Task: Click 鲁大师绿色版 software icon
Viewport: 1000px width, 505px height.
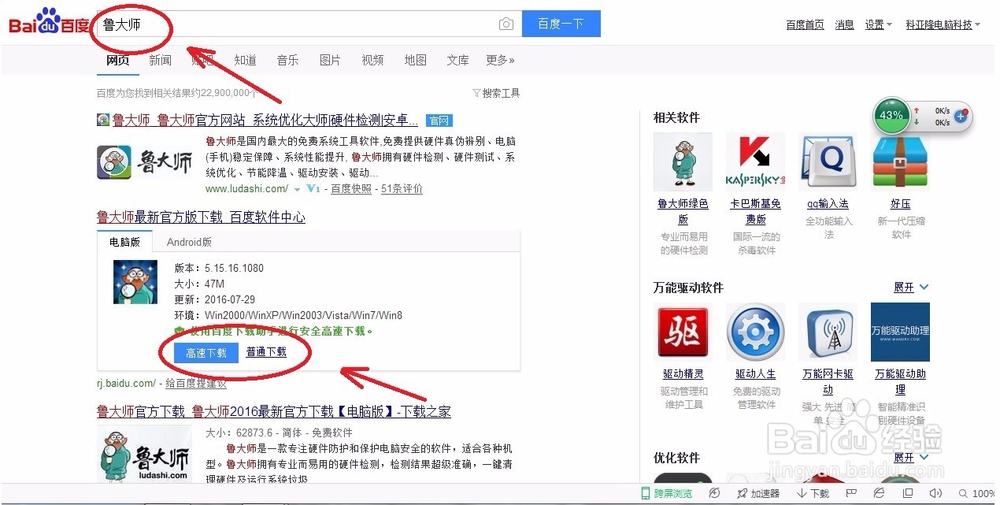Action: (682, 161)
